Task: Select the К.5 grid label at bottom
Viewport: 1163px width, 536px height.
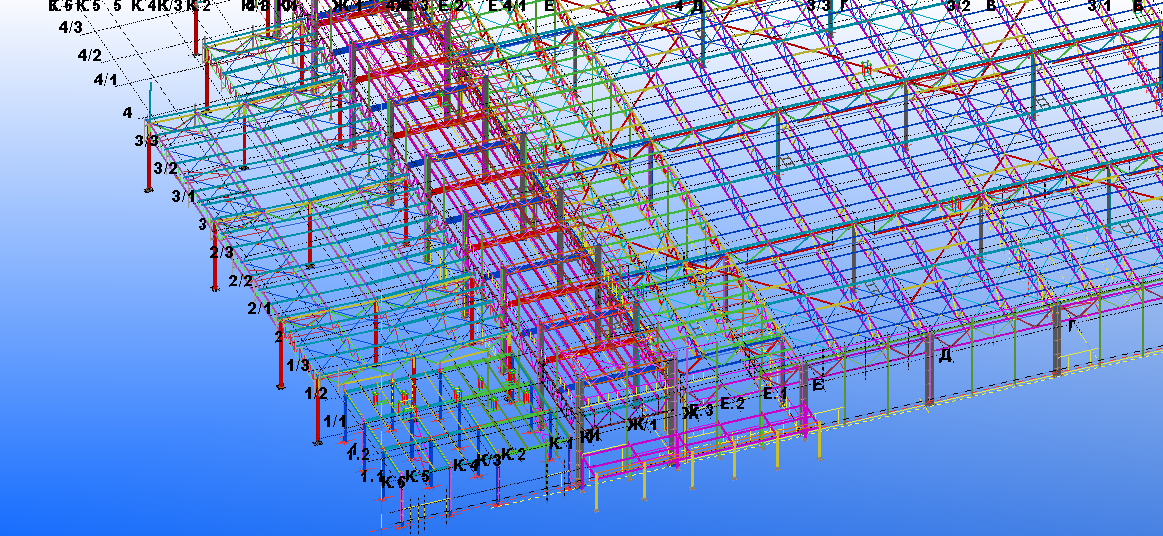Action: click(417, 476)
